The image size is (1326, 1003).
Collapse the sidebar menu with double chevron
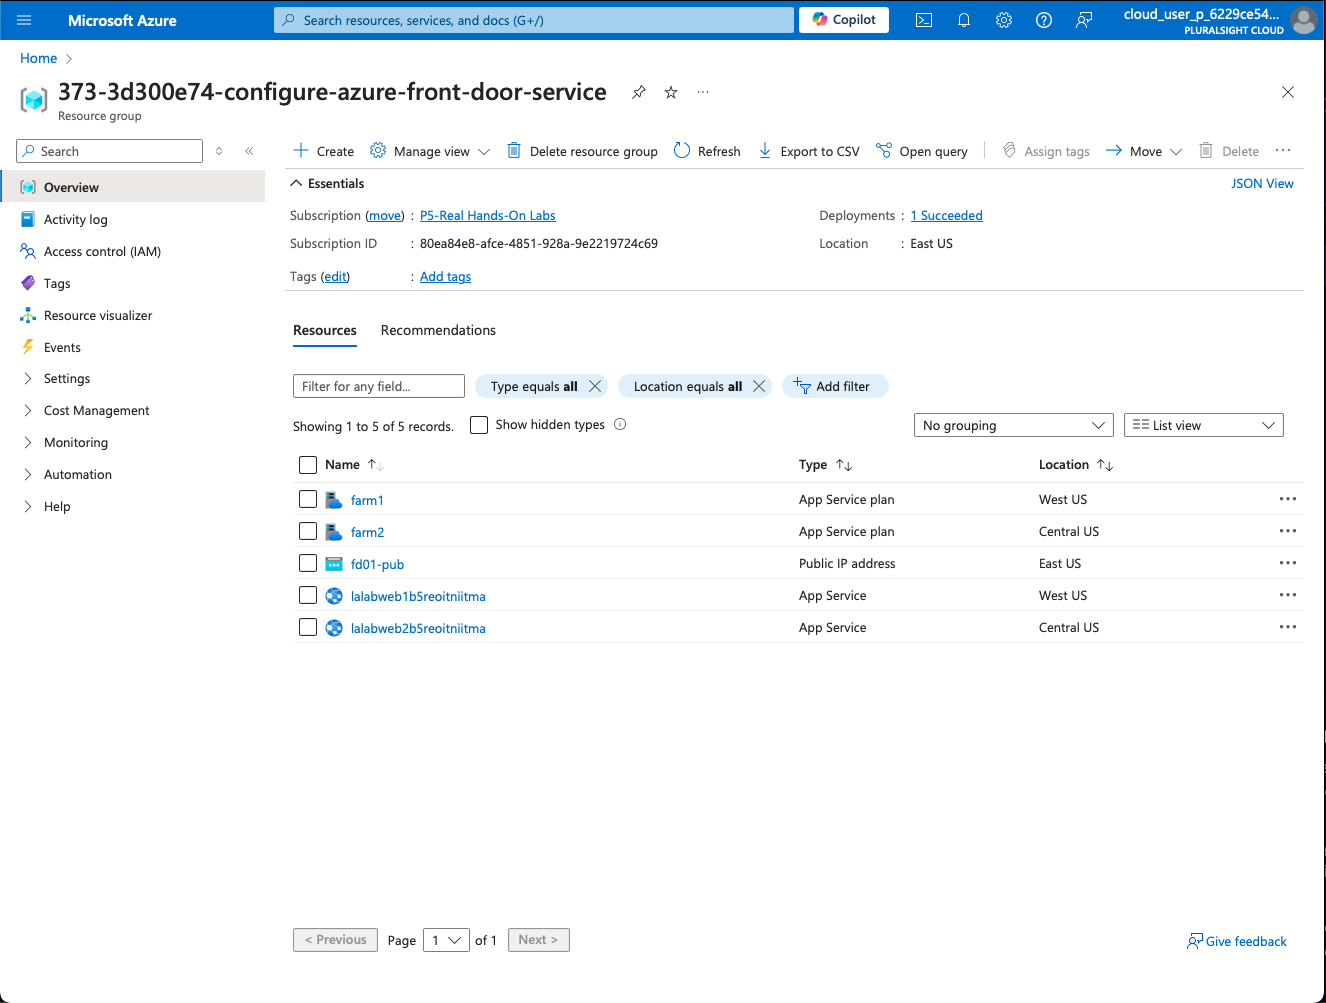249,151
